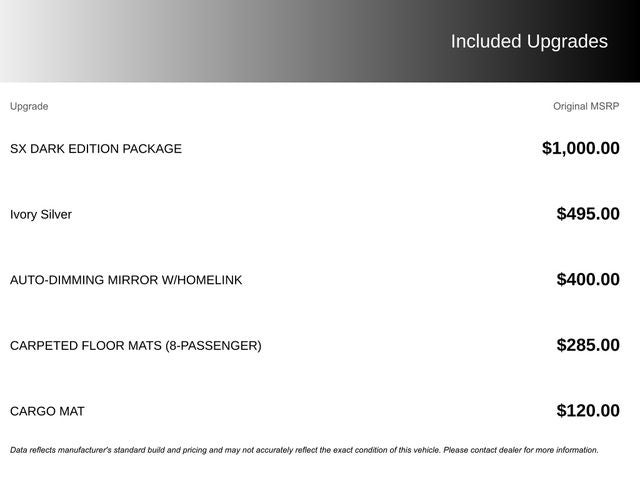This screenshot has width=640, height=480.
Task: Click the $495.00 price
Action: (x=588, y=214)
